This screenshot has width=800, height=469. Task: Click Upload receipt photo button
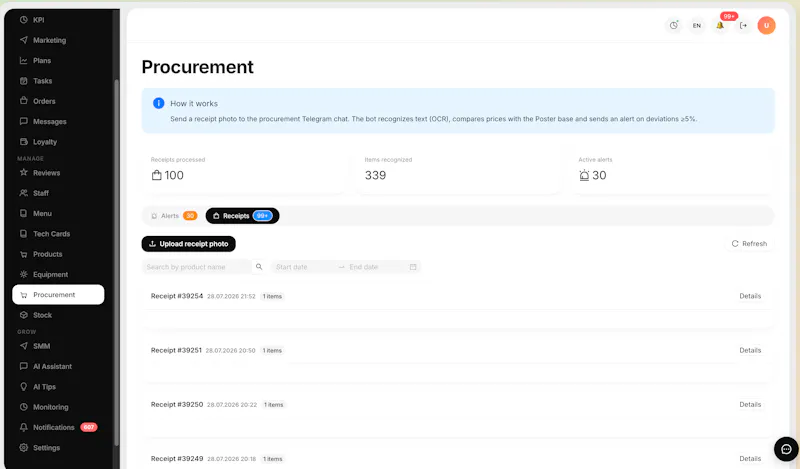click(x=189, y=244)
